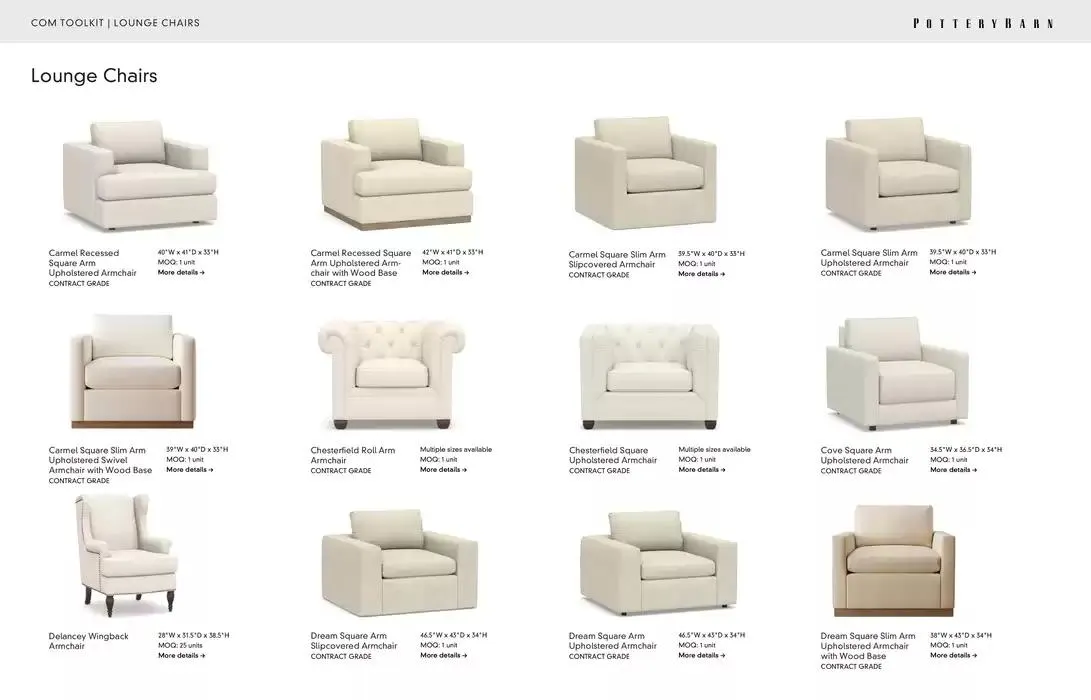Click the Carmel Square Slim Arm Upholstered Armchair title
The width and height of the screenshot is (1091, 700).
pyautogui.click(x=868, y=258)
